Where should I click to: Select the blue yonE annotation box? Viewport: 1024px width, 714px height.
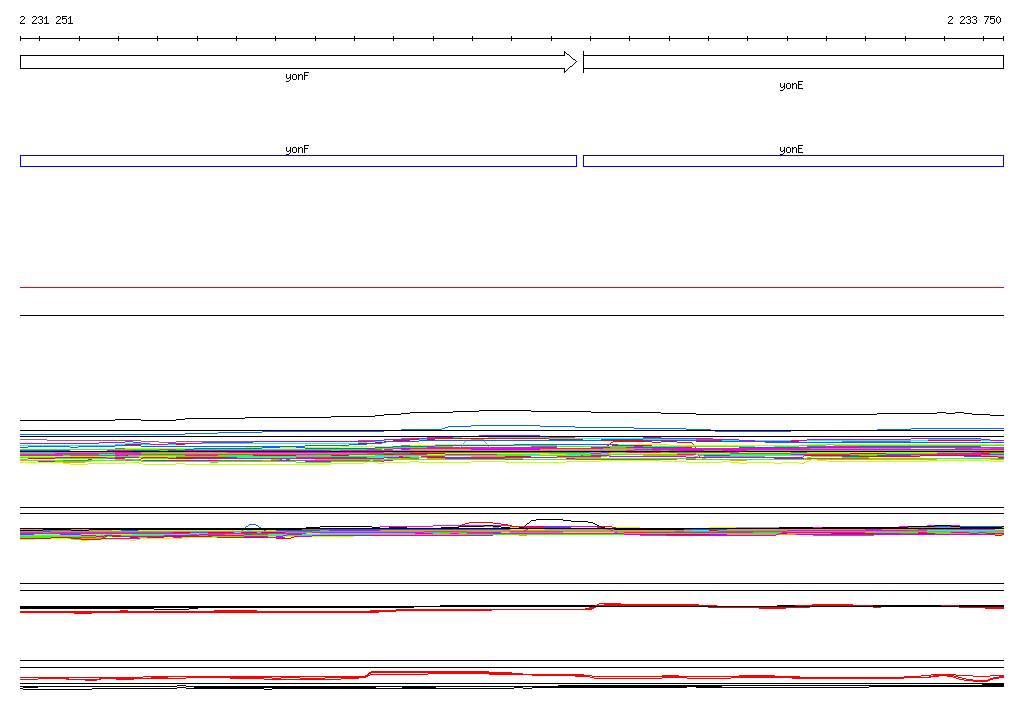(792, 161)
